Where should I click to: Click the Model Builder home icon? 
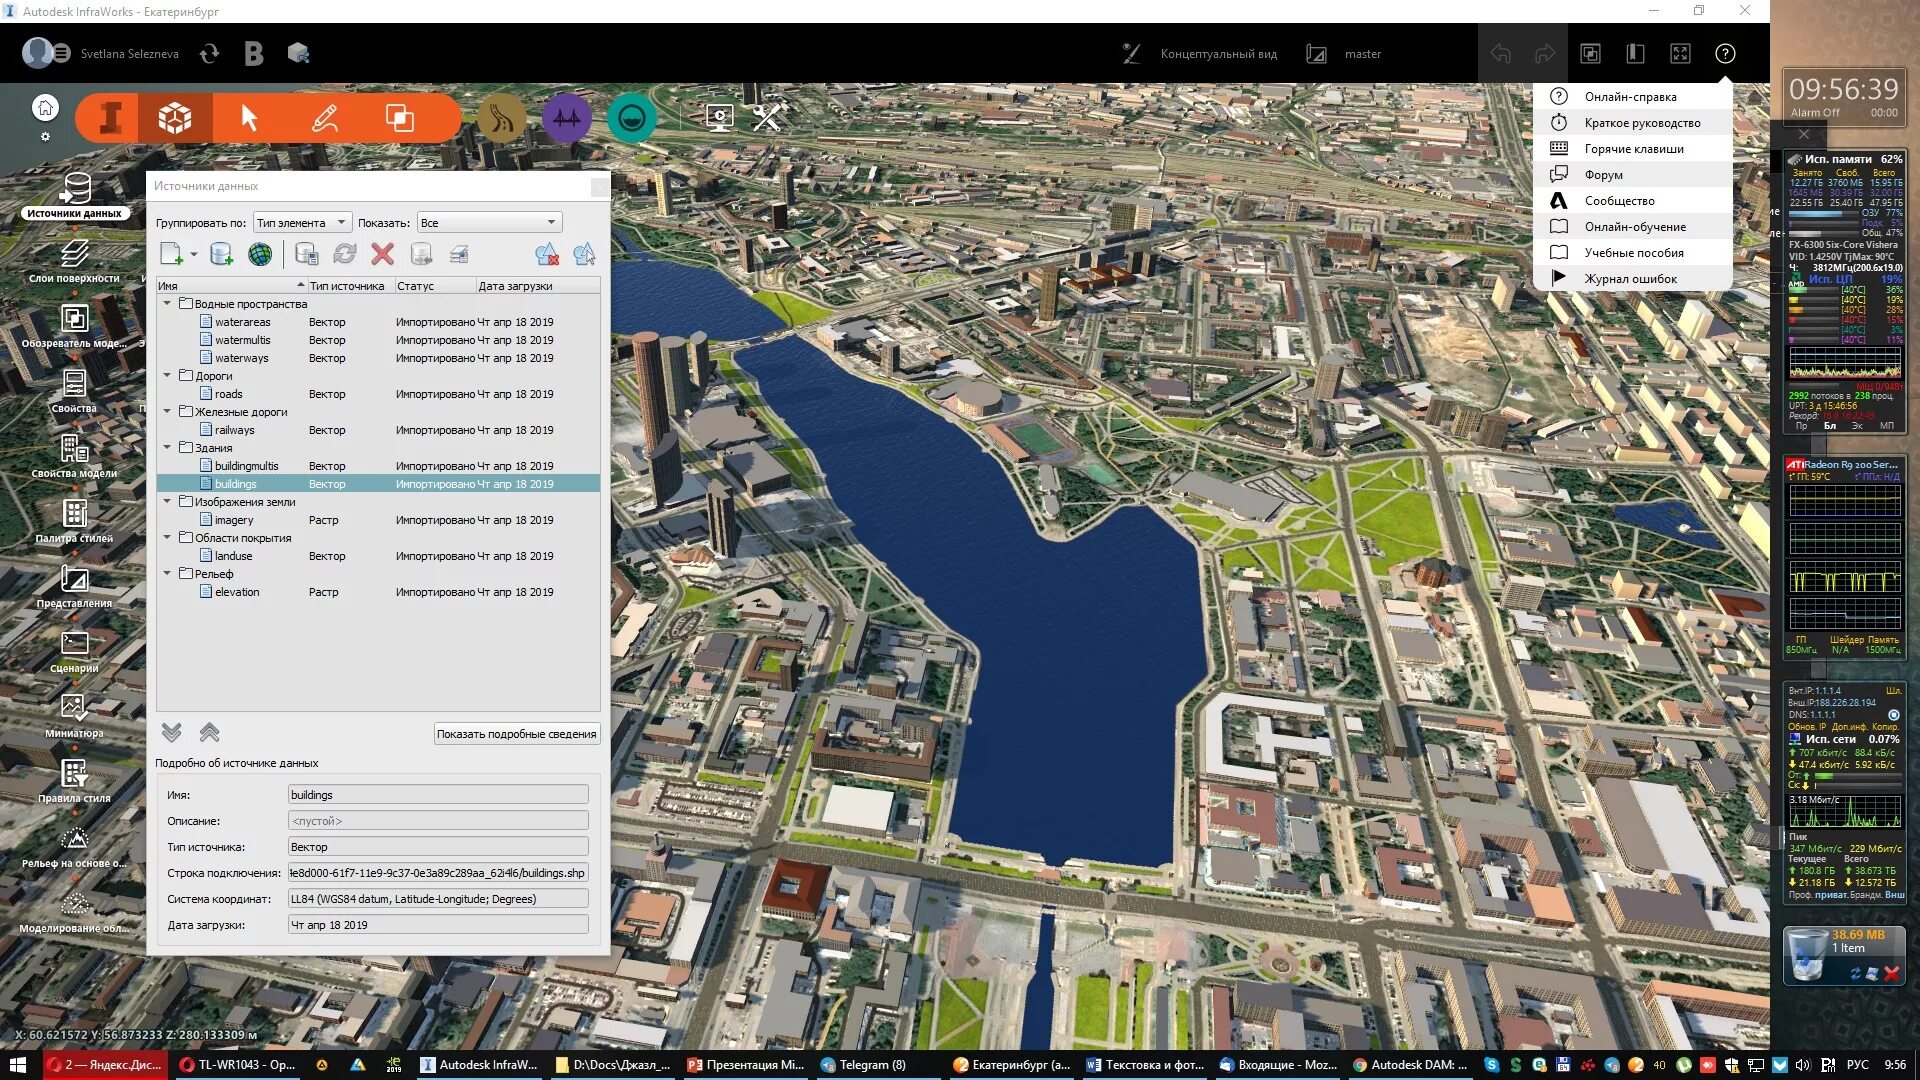[x=45, y=107]
